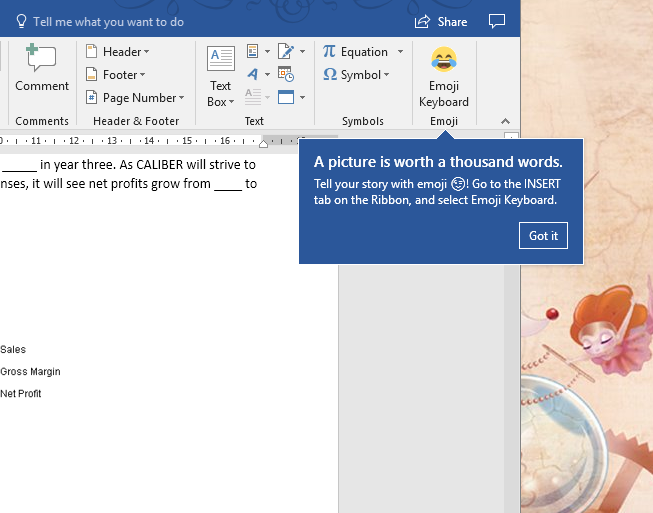Collapse the ribbon with the chevron
Viewport: 653px width, 513px height.
(505, 121)
